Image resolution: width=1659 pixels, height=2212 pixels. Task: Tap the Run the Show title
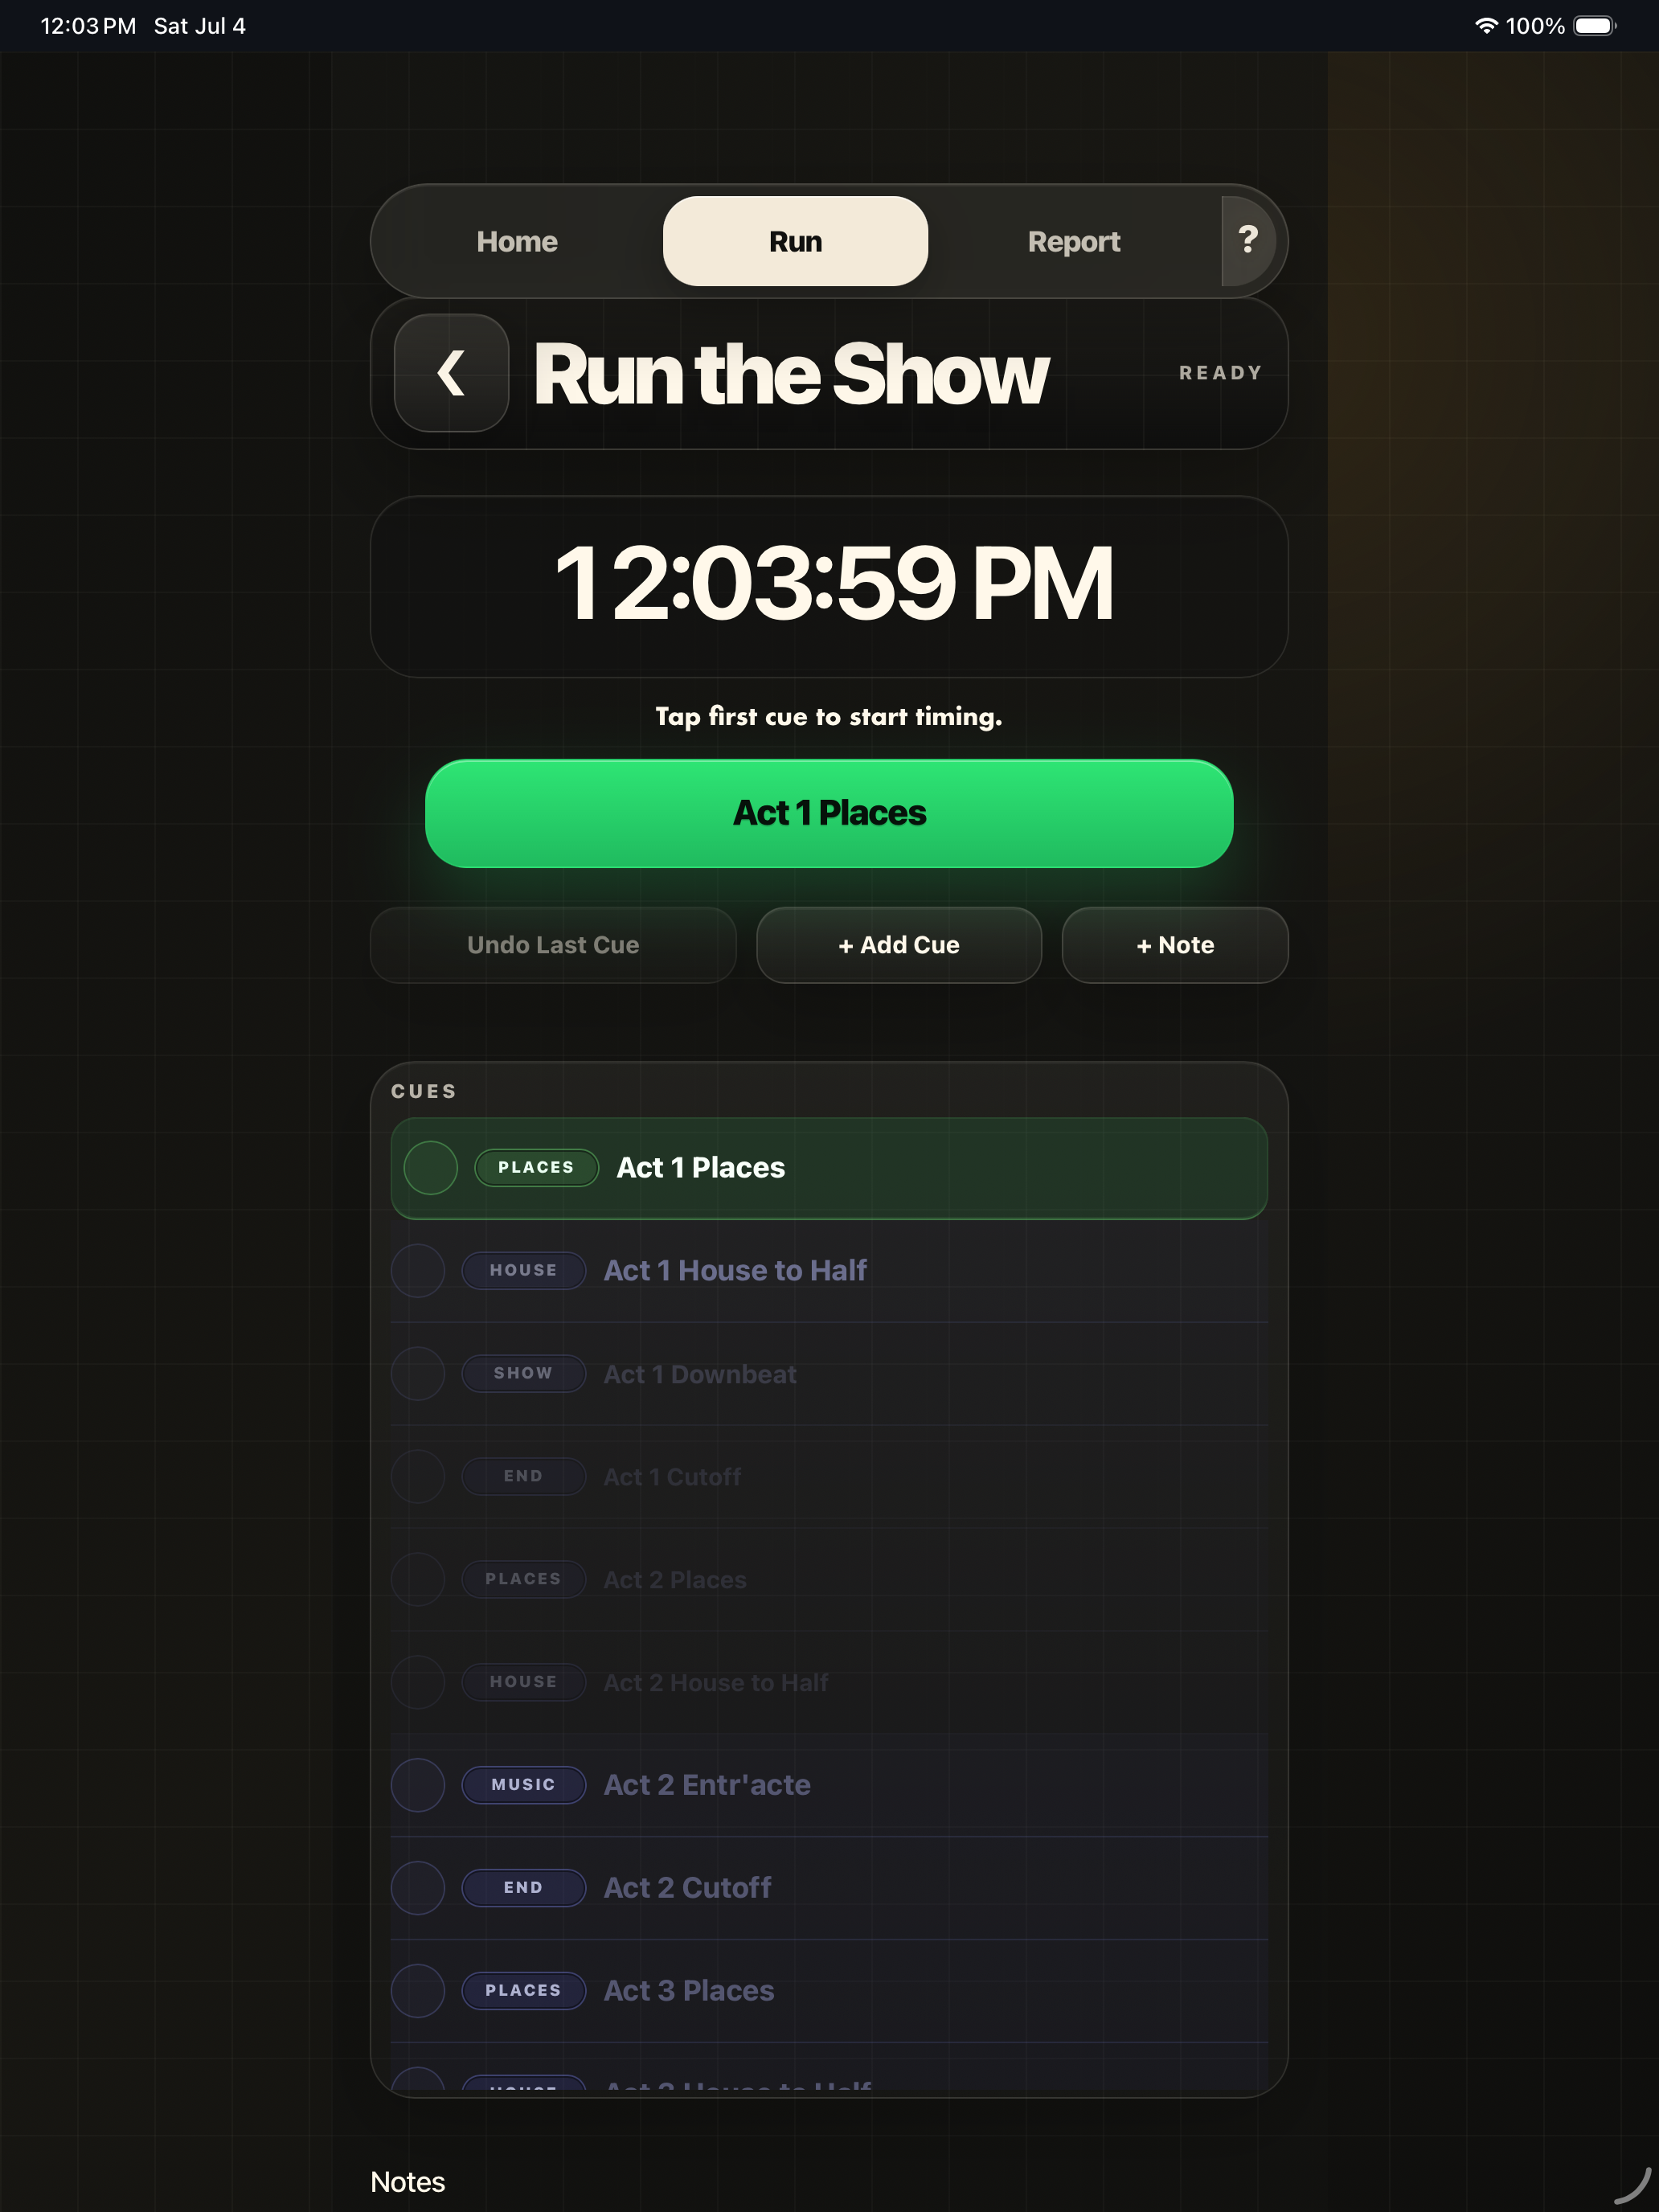(791, 375)
